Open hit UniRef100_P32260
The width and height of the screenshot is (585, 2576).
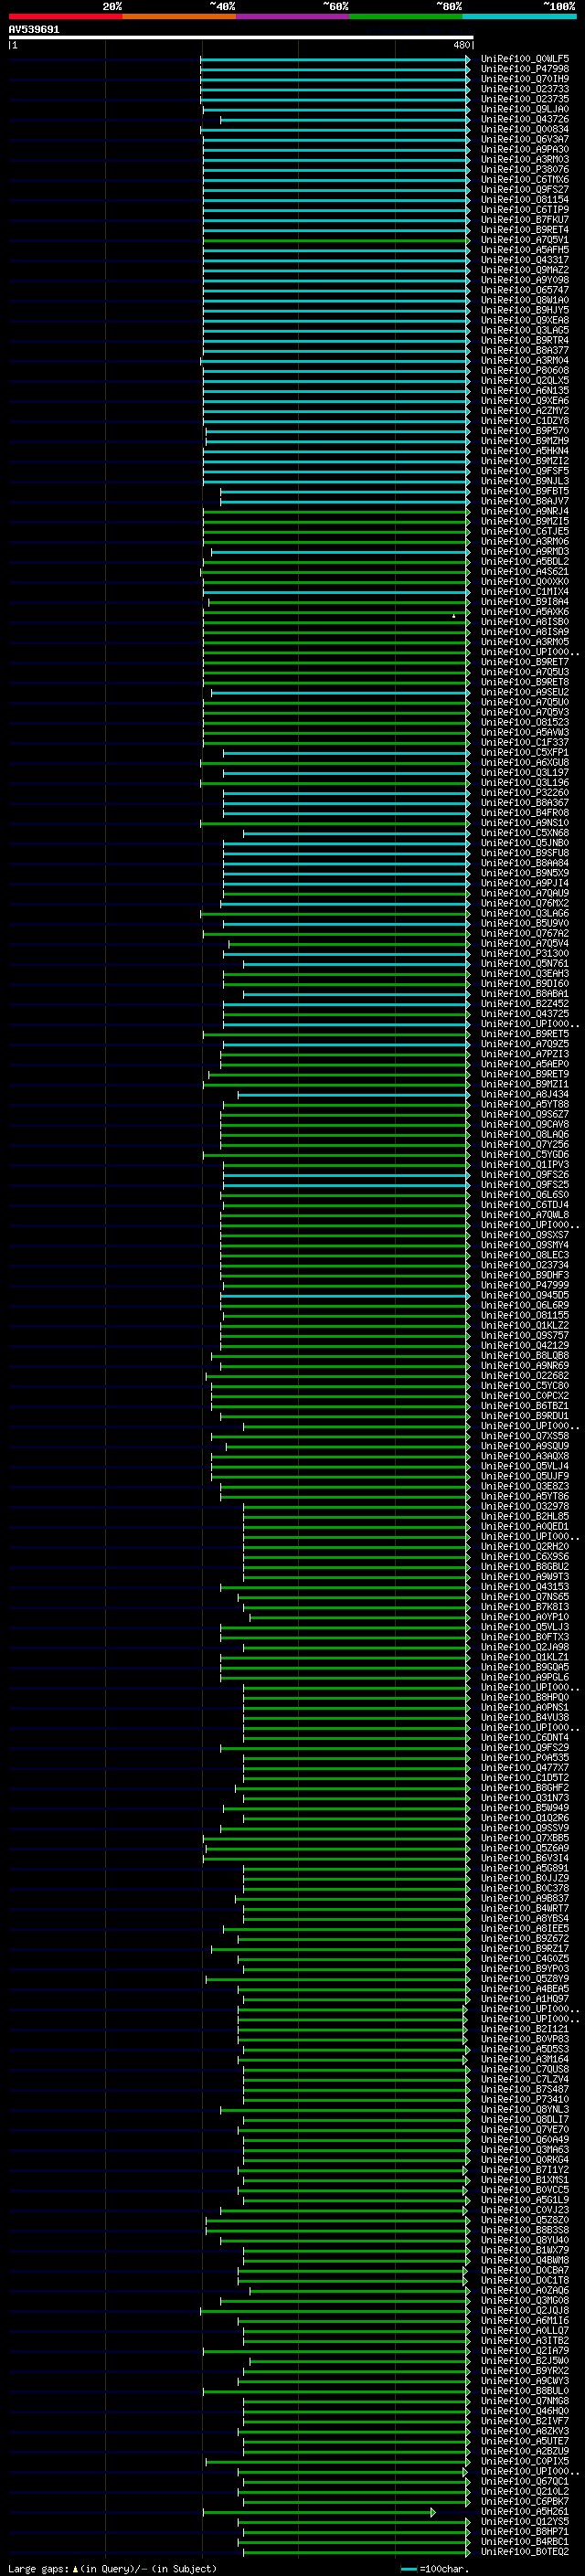coord(524,792)
